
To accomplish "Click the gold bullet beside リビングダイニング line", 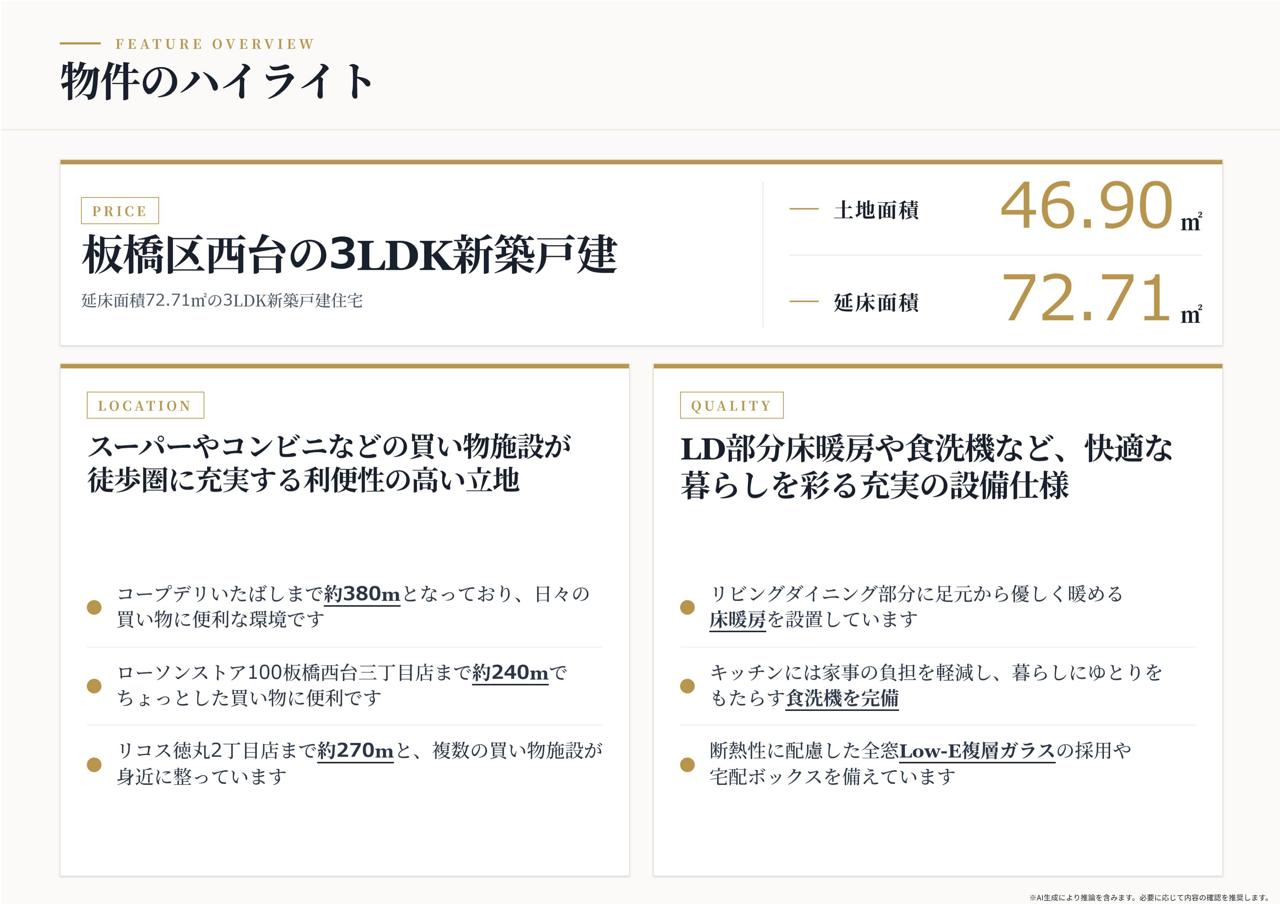I will tap(687, 607).
